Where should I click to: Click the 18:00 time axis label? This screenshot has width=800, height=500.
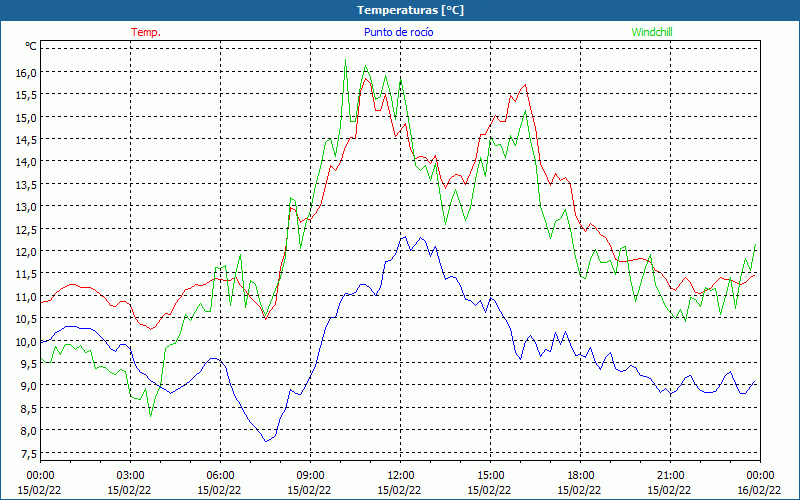(x=580, y=476)
